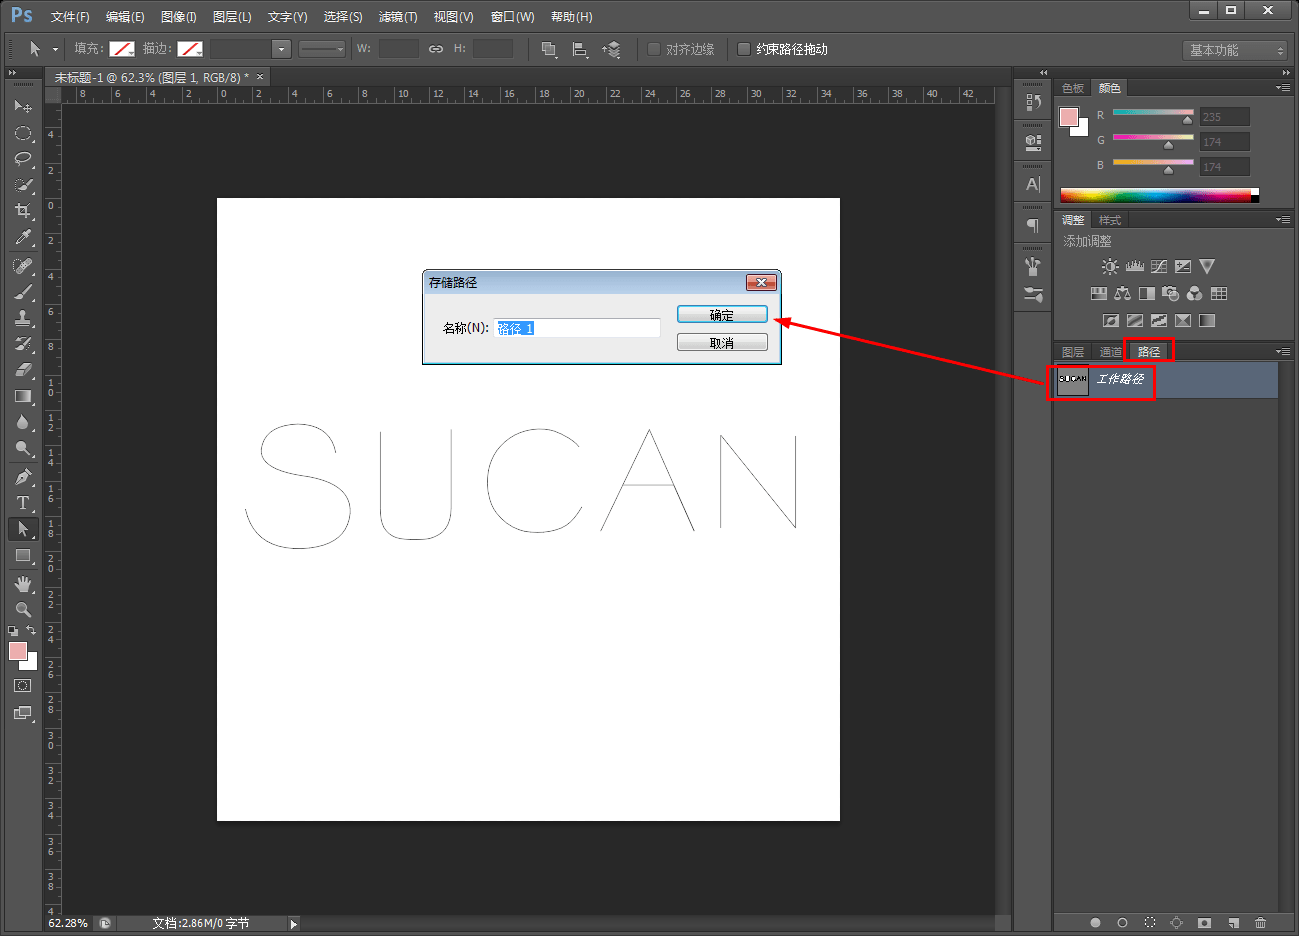
Task: Open the Paths panel flyout menu
Action: 1283,352
